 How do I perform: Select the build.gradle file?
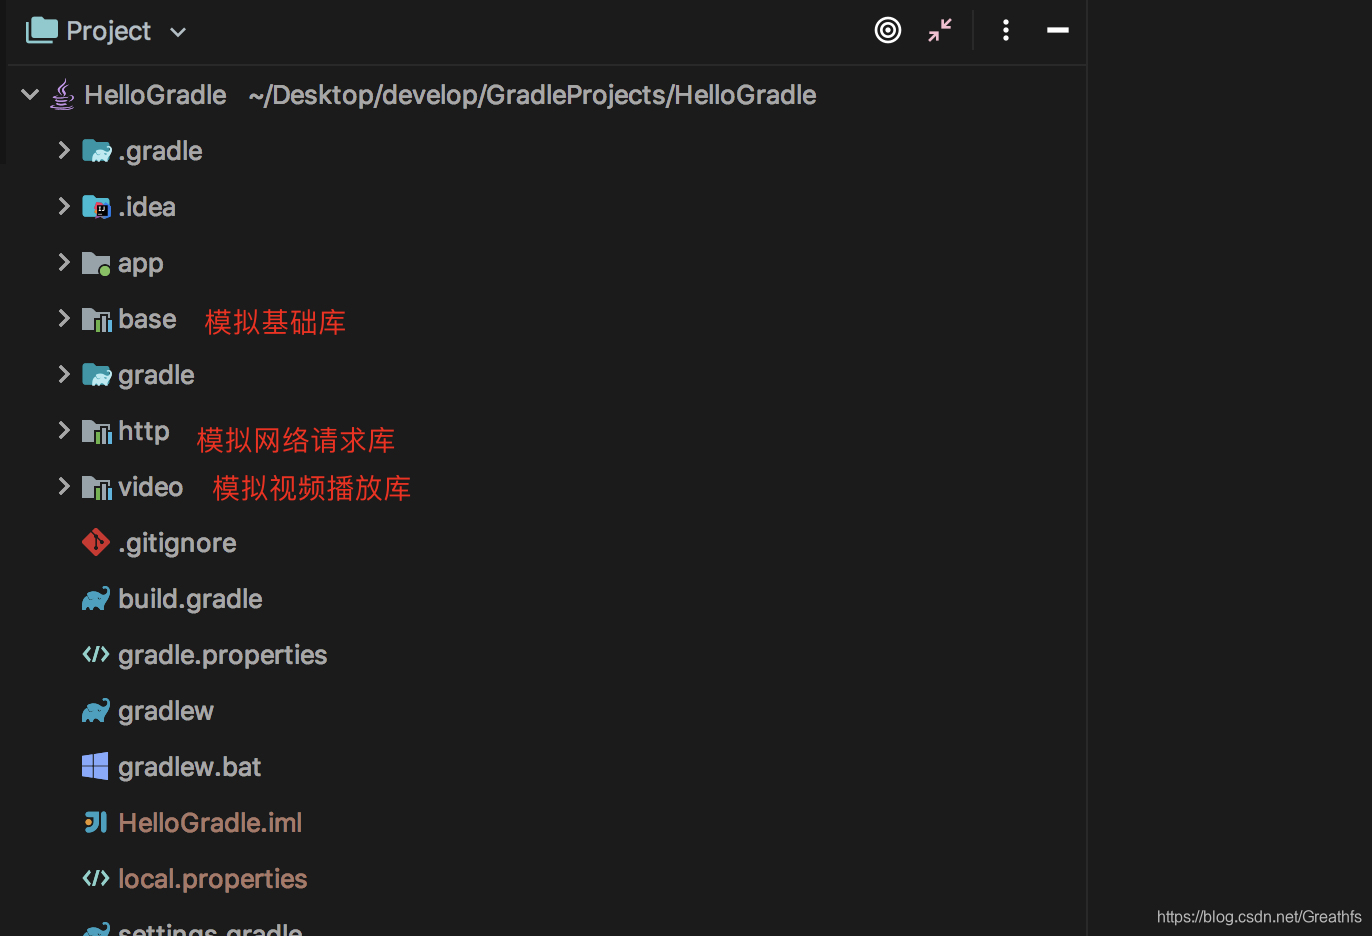190,599
